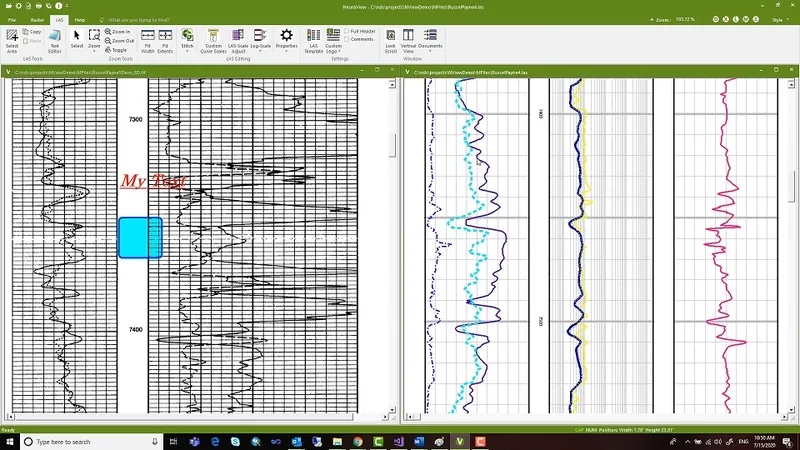
Task: Click the Fit Width button
Action: pos(147,41)
